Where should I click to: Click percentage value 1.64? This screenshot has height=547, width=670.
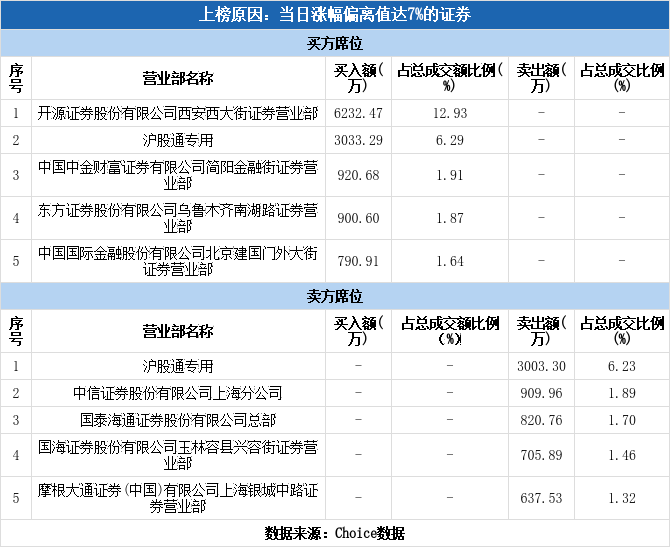pos(450,261)
